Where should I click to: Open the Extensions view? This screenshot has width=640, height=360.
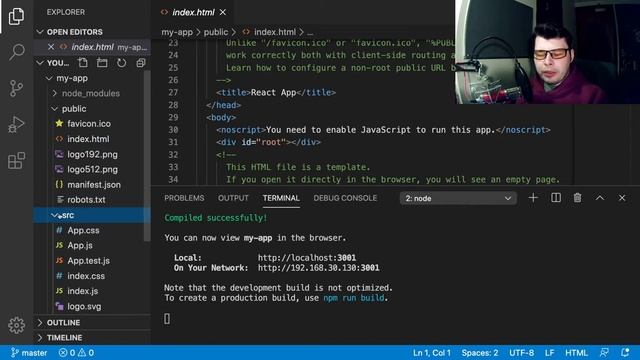16,160
